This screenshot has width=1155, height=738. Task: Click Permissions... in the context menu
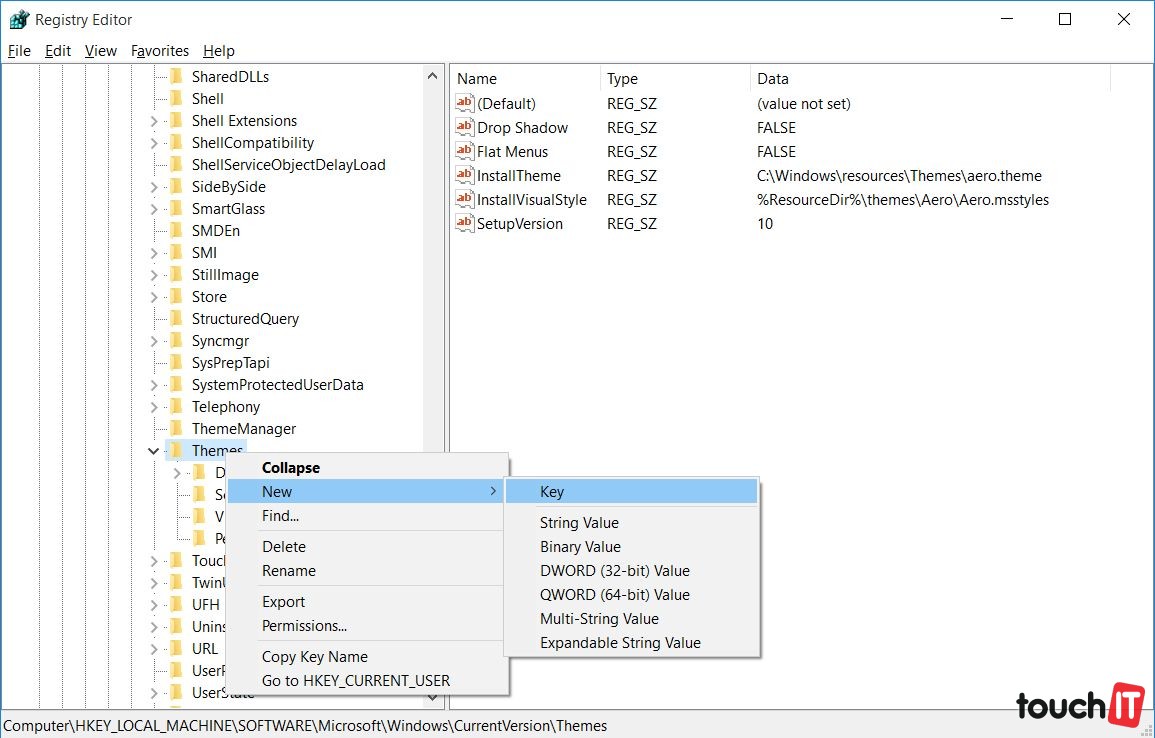304,626
